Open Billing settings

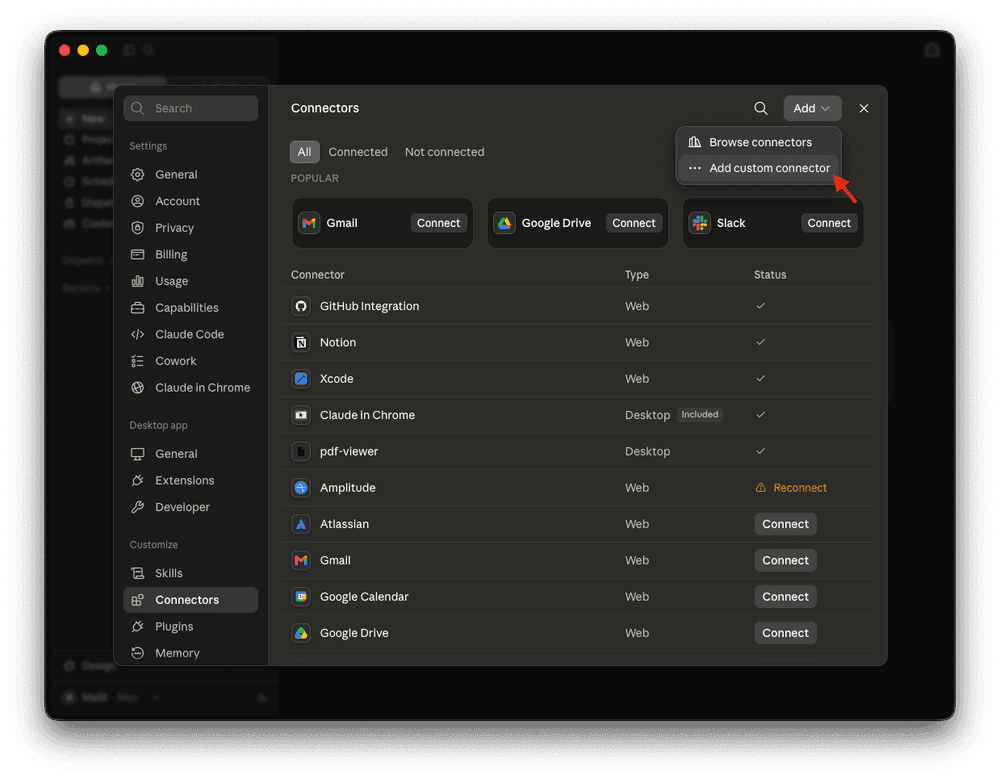(x=191, y=254)
